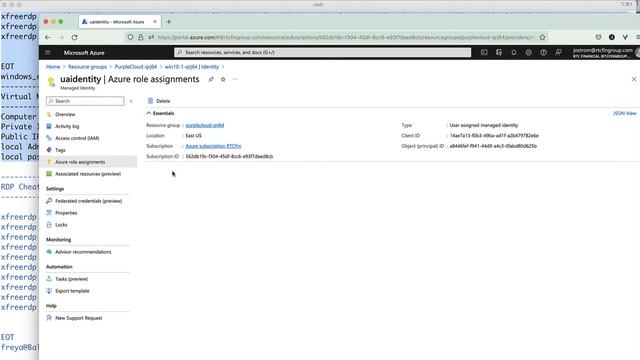Open the Azure subscription RTCFin link
This screenshot has width=640, height=360.
coord(213,146)
